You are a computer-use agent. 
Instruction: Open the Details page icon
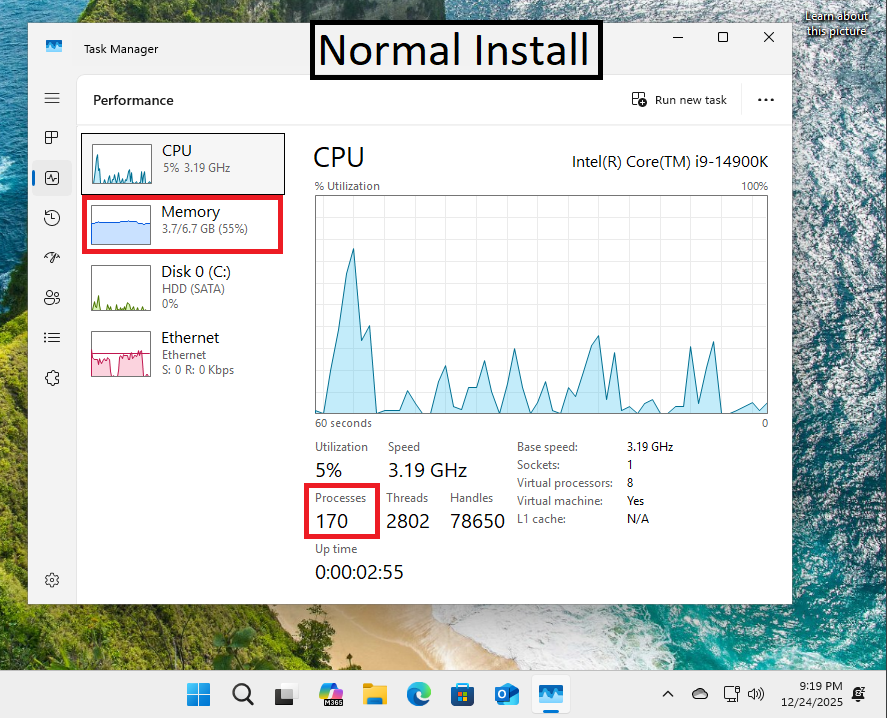52,338
